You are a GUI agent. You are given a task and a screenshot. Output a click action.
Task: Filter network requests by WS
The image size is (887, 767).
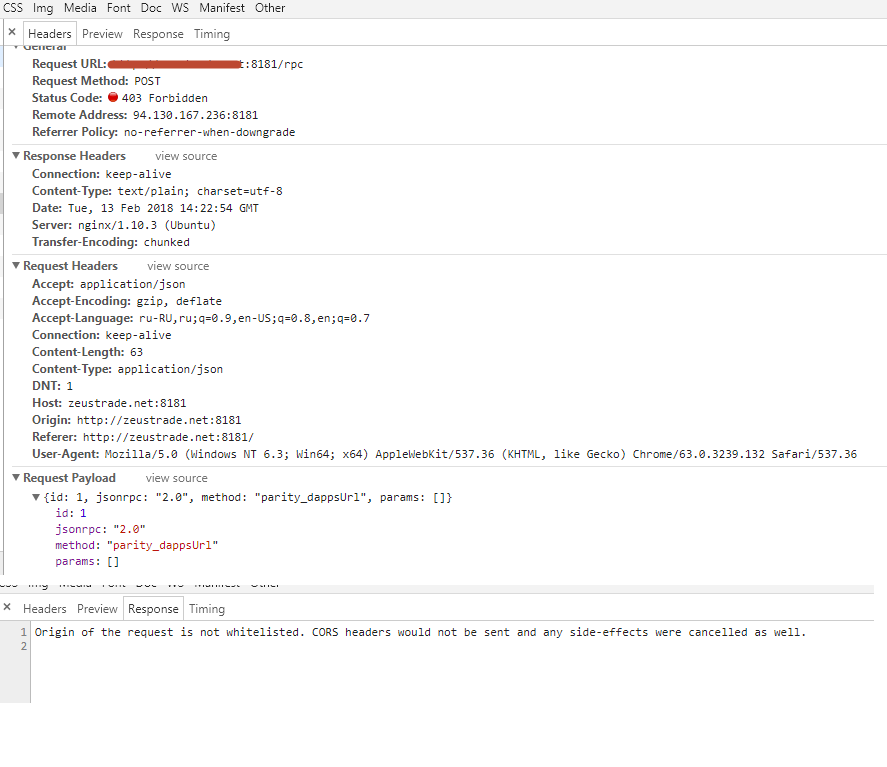click(180, 8)
